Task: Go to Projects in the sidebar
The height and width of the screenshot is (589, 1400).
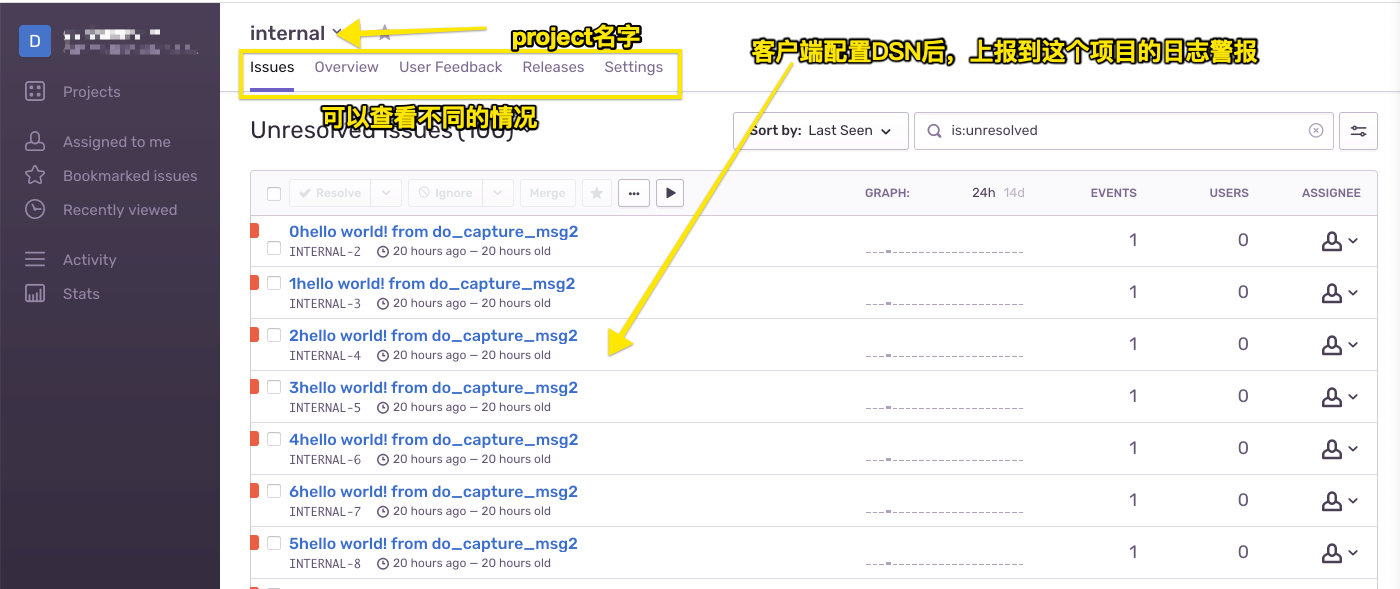Action: click(91, 92)
